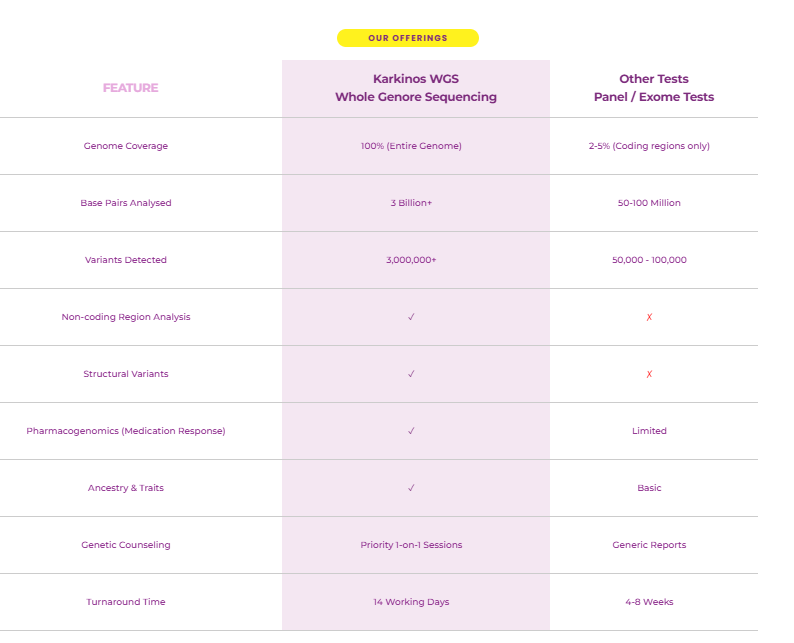794x643 pixels.
Task: Click the red cross for Non-coding Region Analysis
Action: pos(649,317)
